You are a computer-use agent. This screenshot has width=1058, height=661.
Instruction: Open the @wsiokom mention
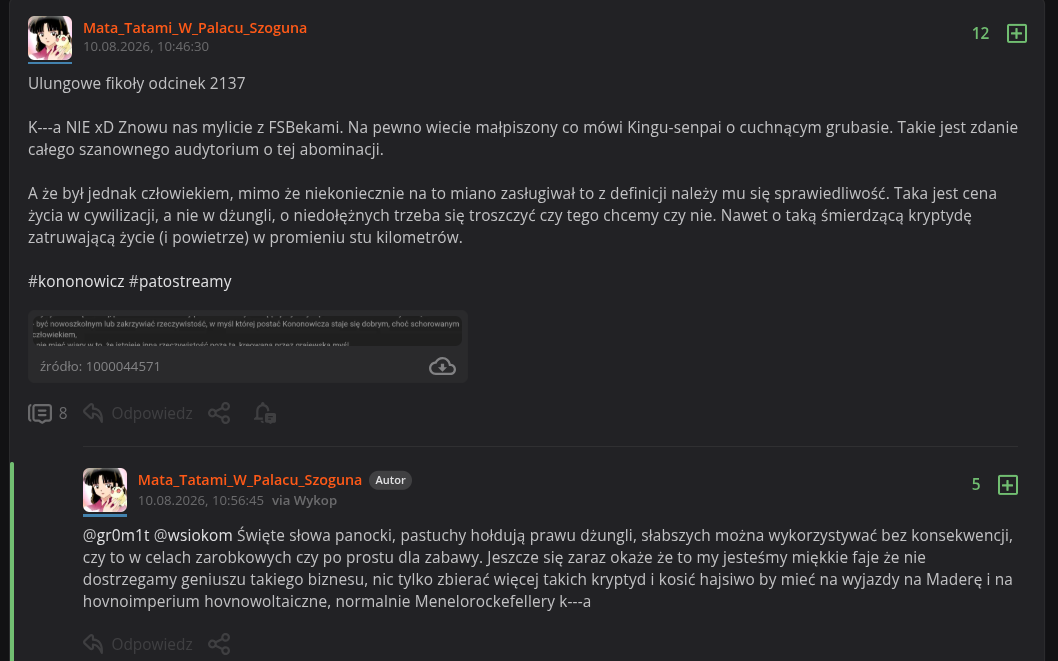click(x=193, y=536)
